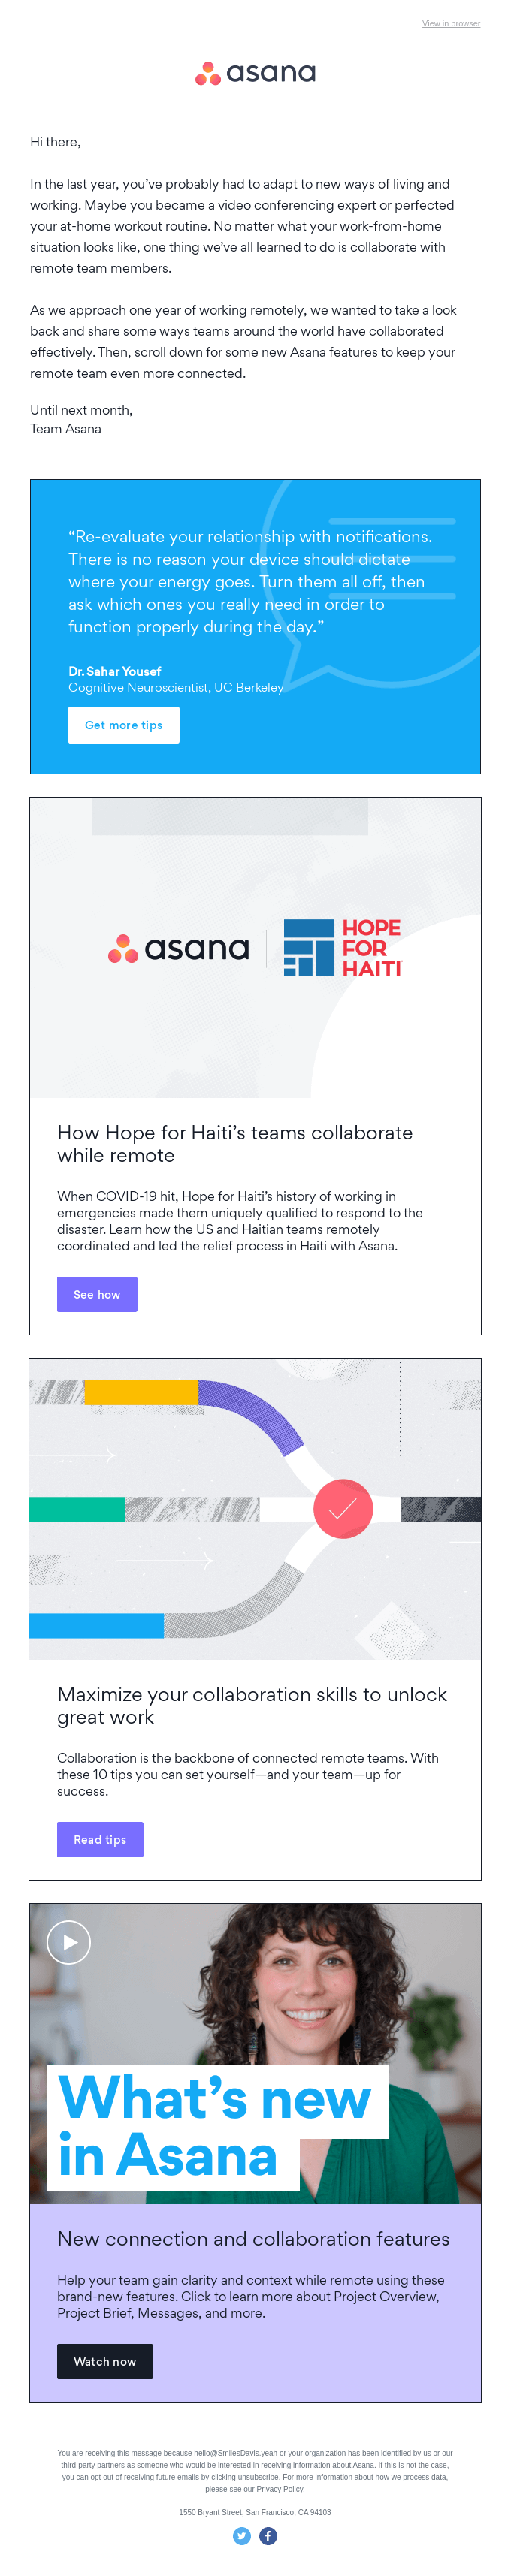Open the Privacy Policy link

(279, 2489)
